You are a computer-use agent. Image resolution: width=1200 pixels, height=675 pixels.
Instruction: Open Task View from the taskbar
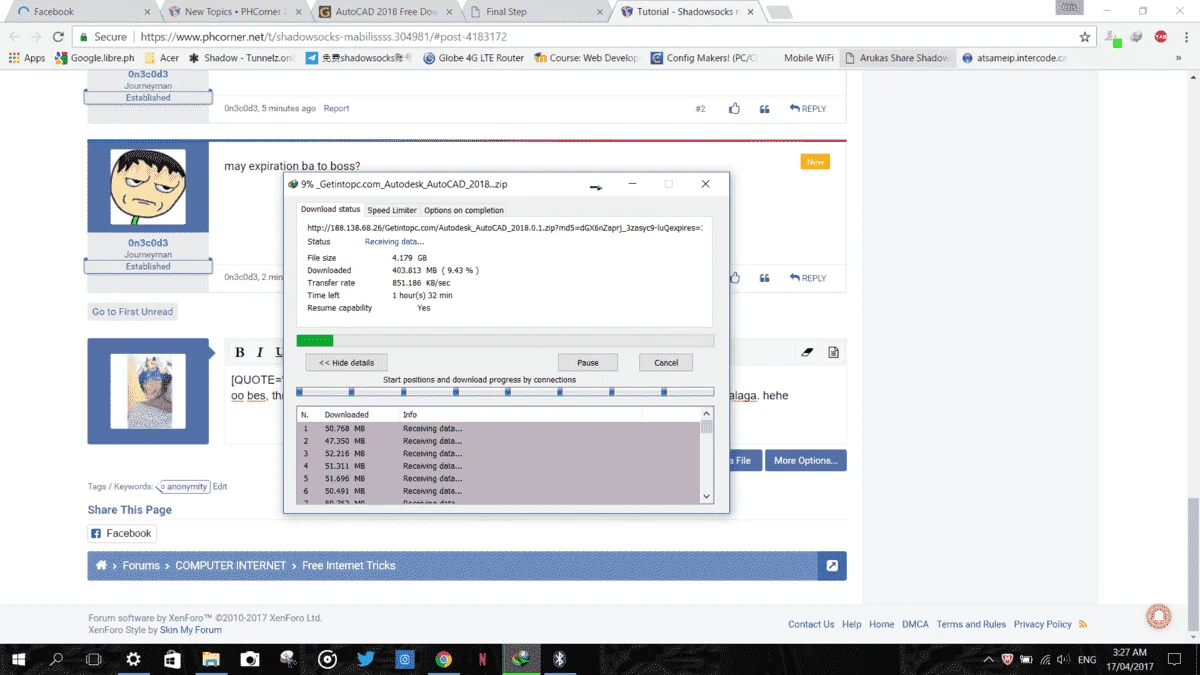pyautogui.click(x=94, y=659)
